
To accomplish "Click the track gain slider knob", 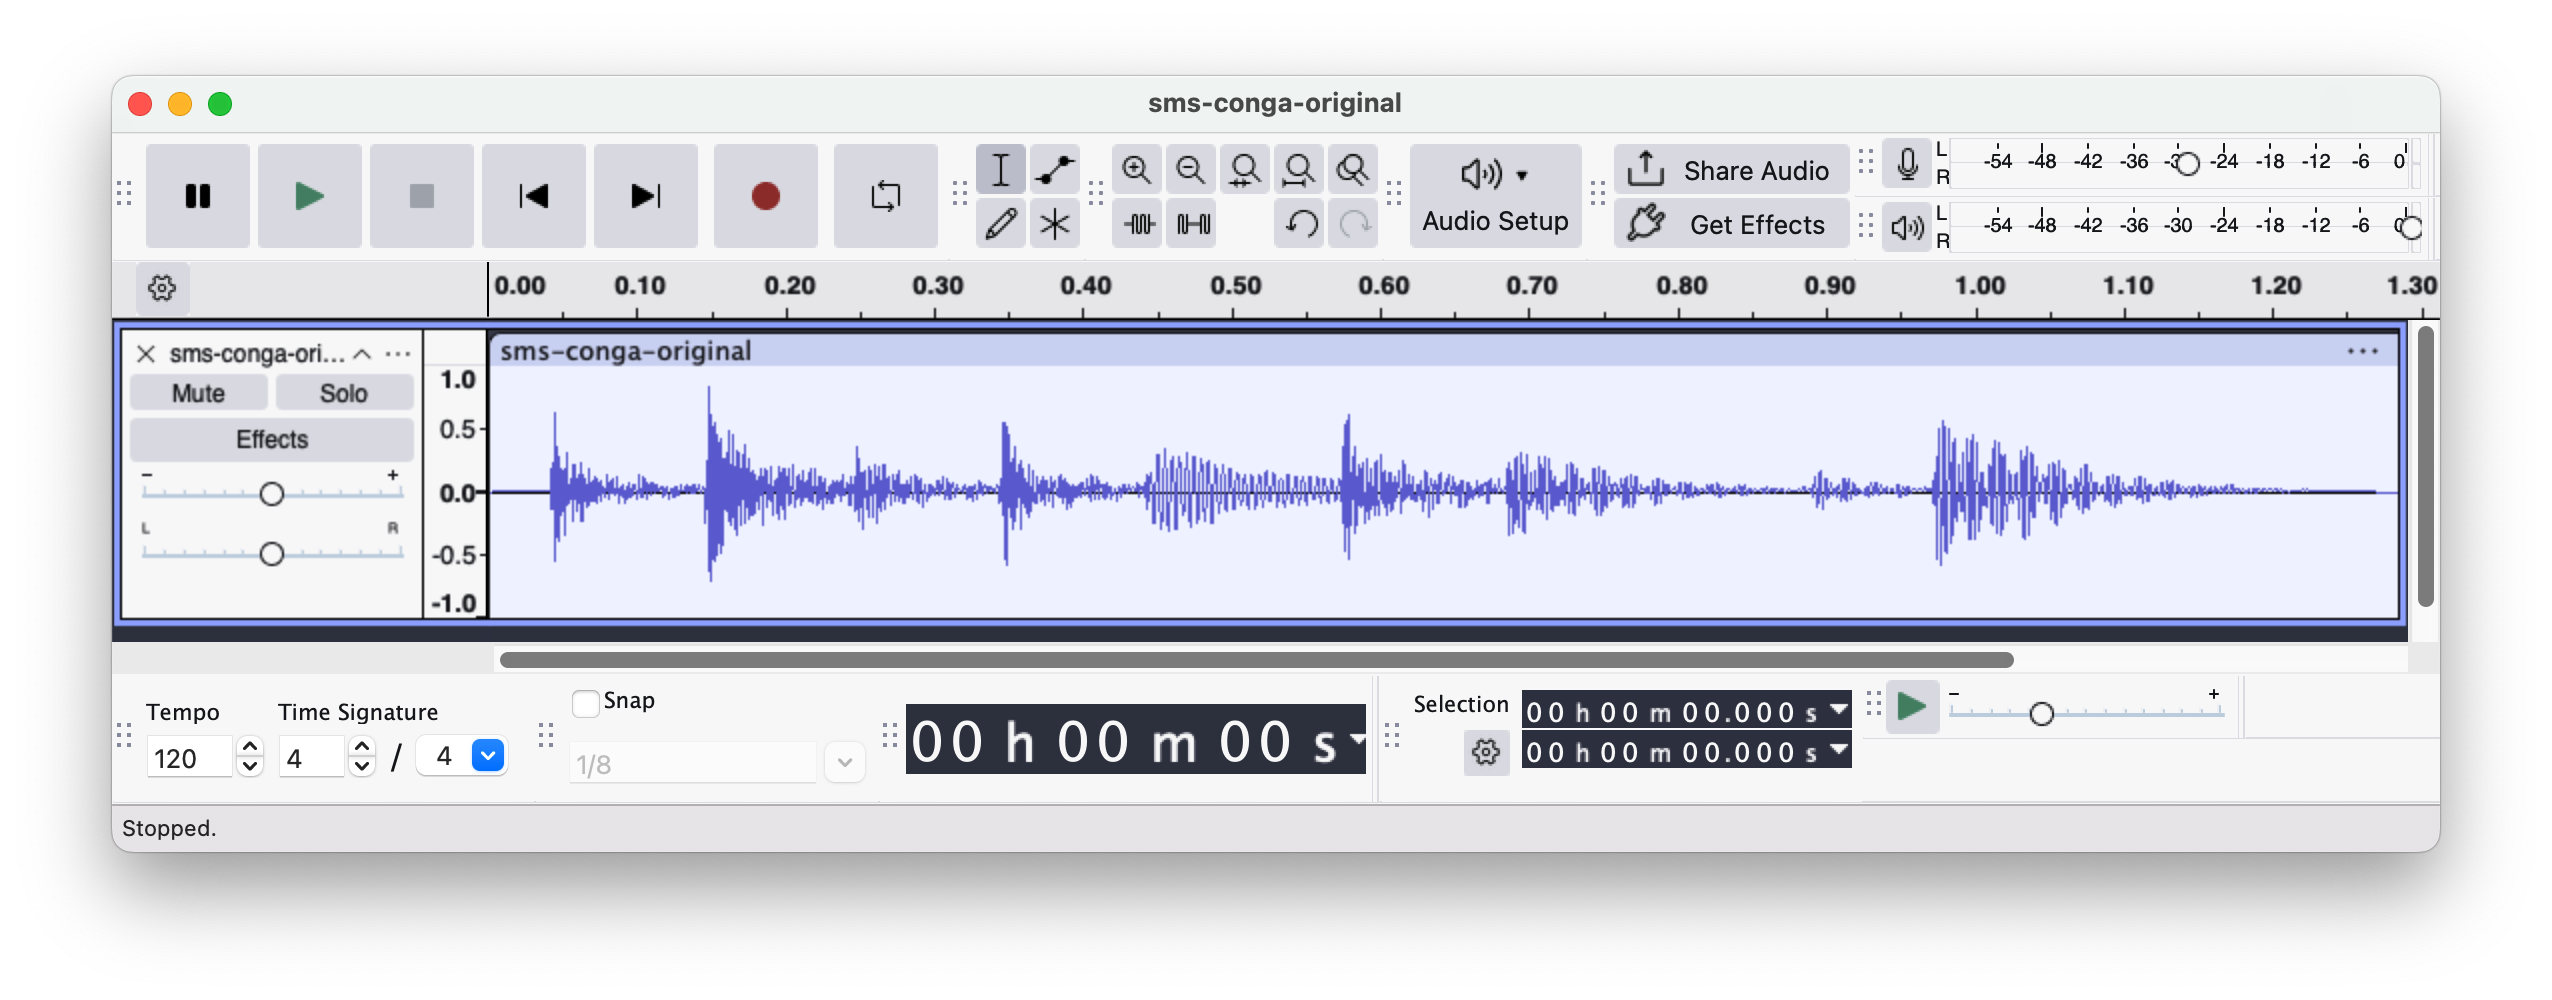I will coord(271,494).
